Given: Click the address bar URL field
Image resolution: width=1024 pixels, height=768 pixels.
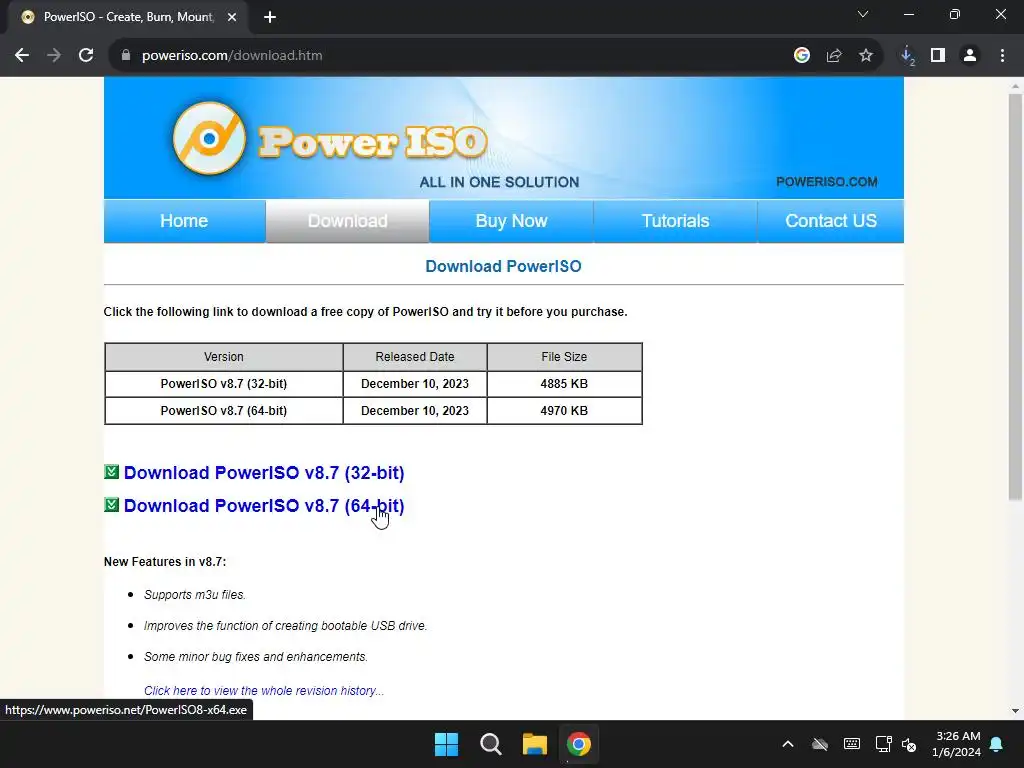Looking at the screenshot, I should coord(457,56).
